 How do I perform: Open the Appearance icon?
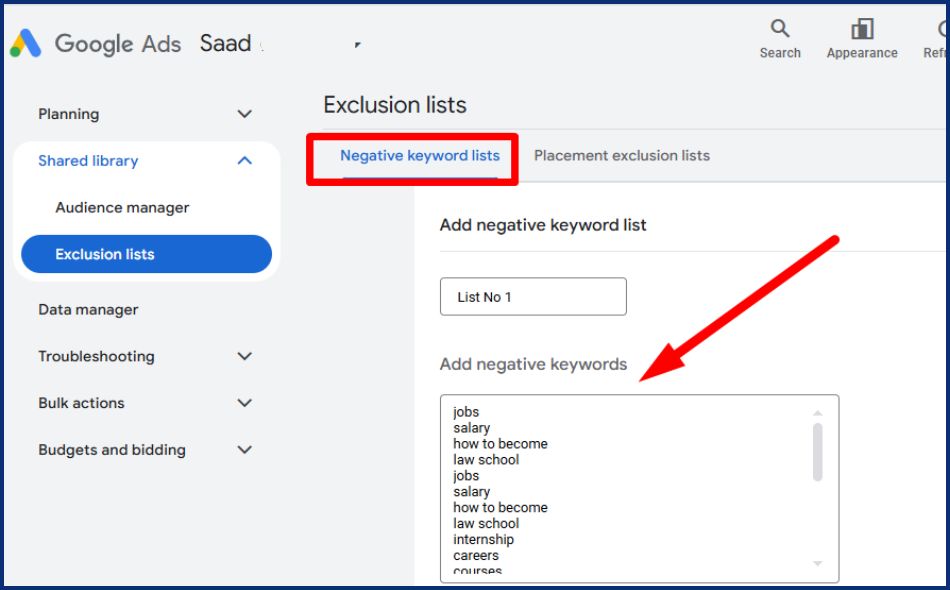(862, 28)
